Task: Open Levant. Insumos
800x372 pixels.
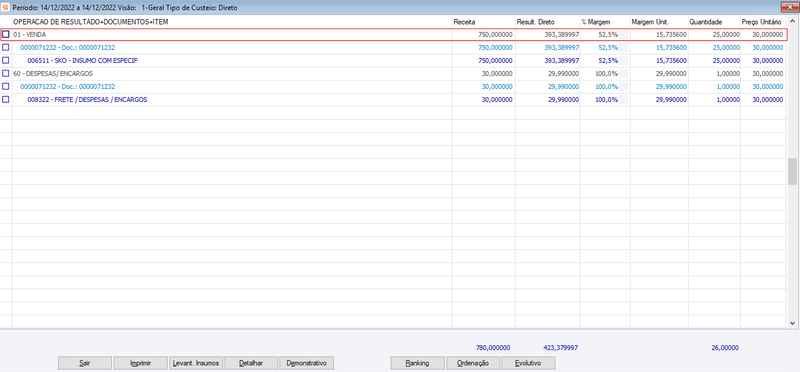Action: click(x=196, y=363)
